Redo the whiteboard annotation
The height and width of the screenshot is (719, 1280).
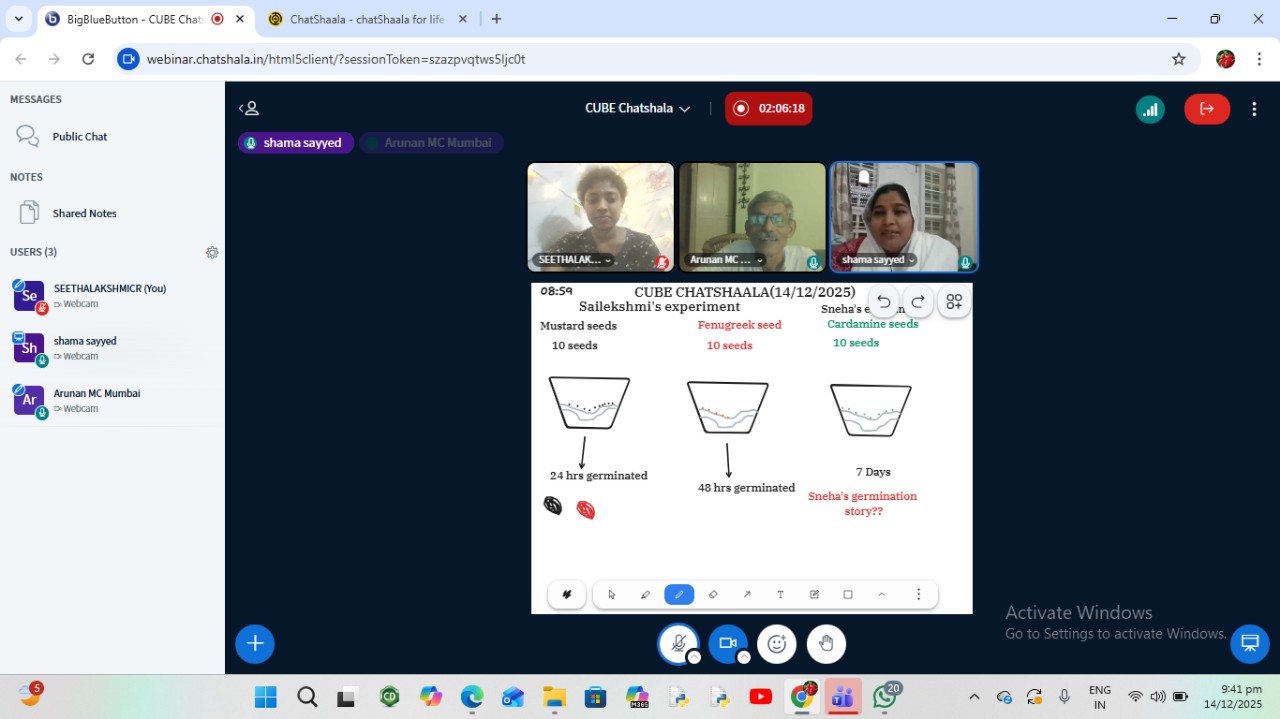918,302
